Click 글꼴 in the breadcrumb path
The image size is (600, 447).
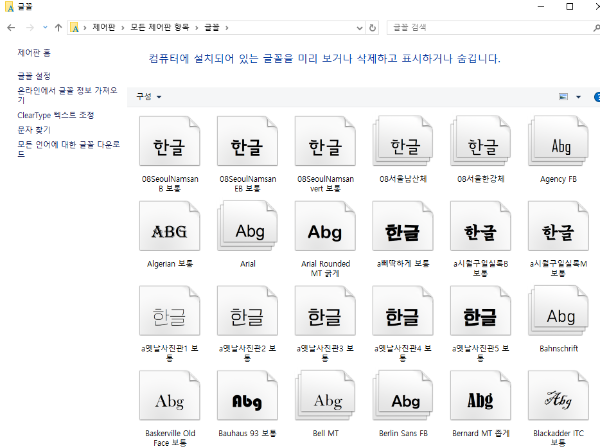coord(212,28)
